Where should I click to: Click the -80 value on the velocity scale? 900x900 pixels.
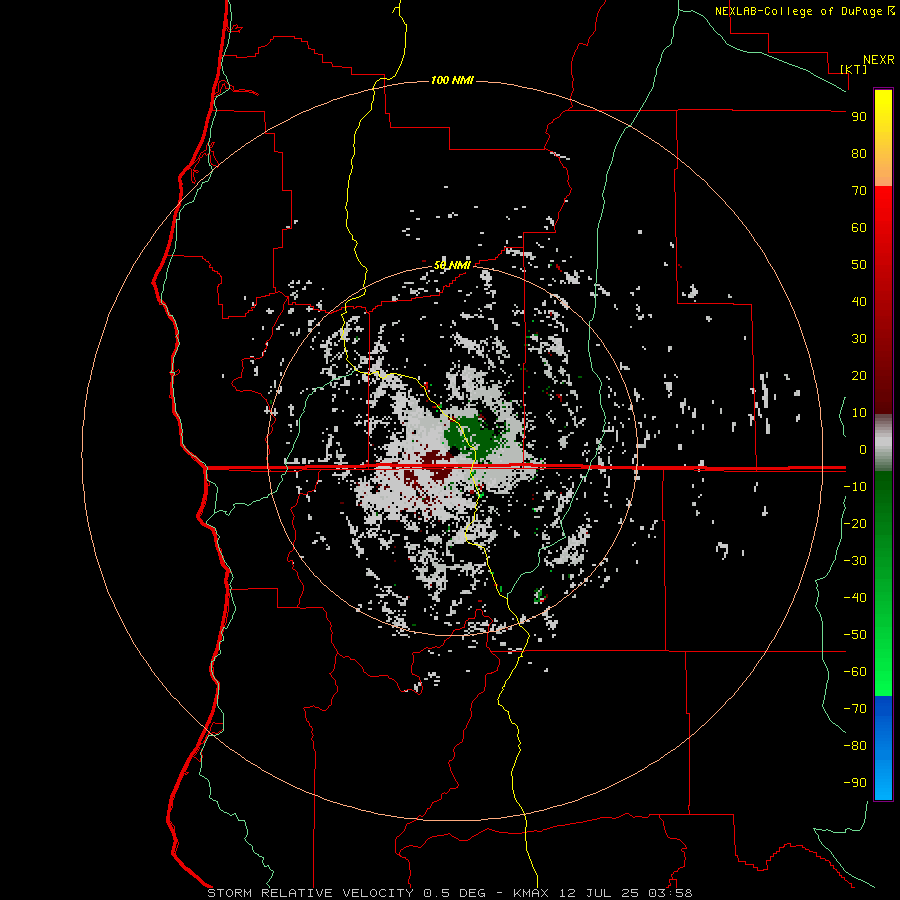click(x=855, y=746)
